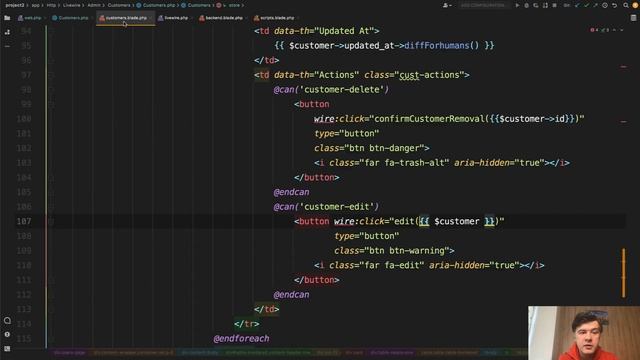640x360 pixels.
Task: Click the 'far fa-trash-alt' class text
Action: (x=404, y=163)
